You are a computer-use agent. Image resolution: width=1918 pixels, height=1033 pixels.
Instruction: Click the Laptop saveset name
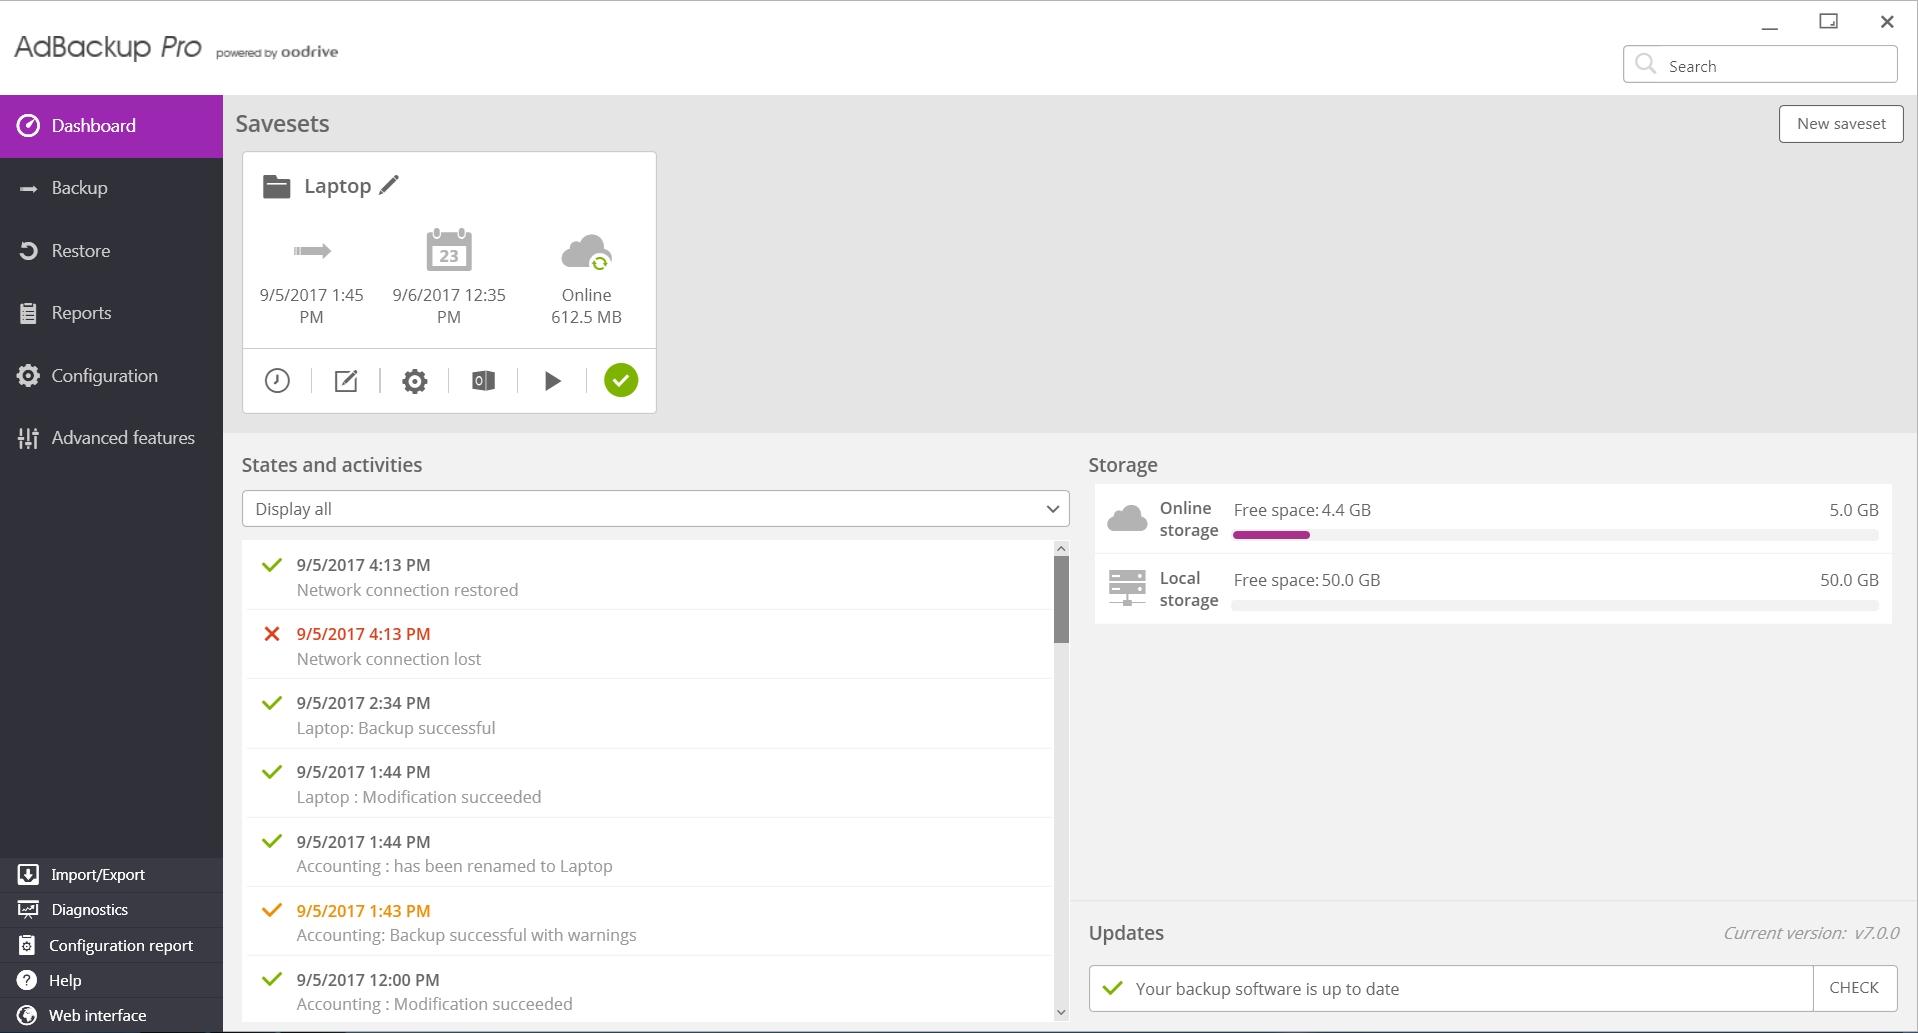tap(337, 186)
